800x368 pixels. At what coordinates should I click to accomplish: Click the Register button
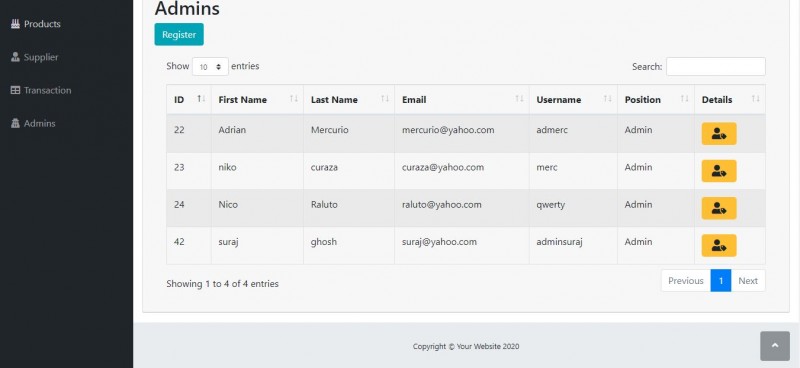click(x=179, y=35)
